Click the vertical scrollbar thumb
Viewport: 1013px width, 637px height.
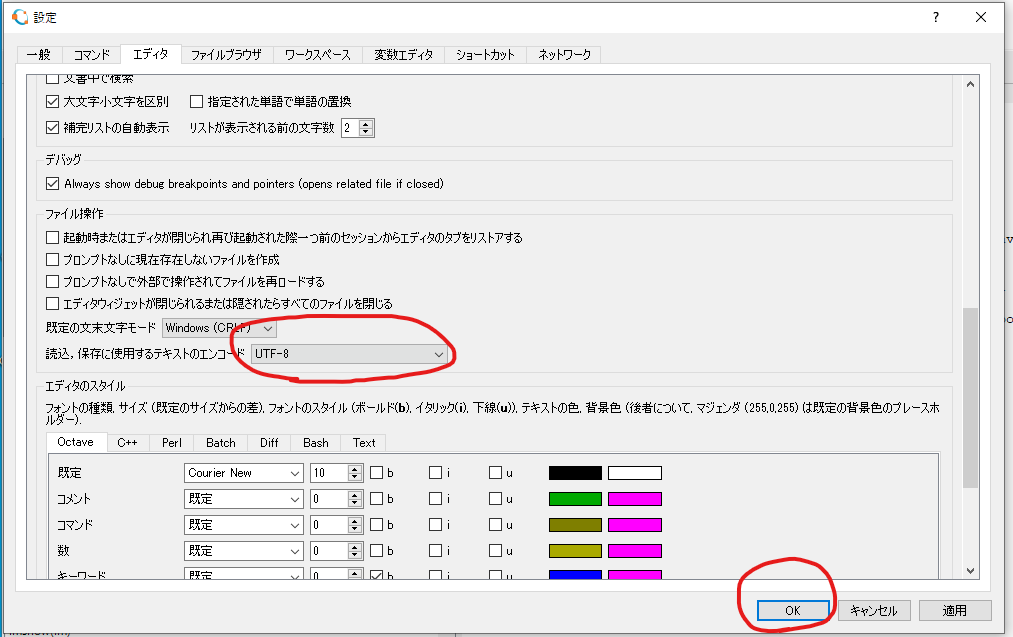(969, 397)
